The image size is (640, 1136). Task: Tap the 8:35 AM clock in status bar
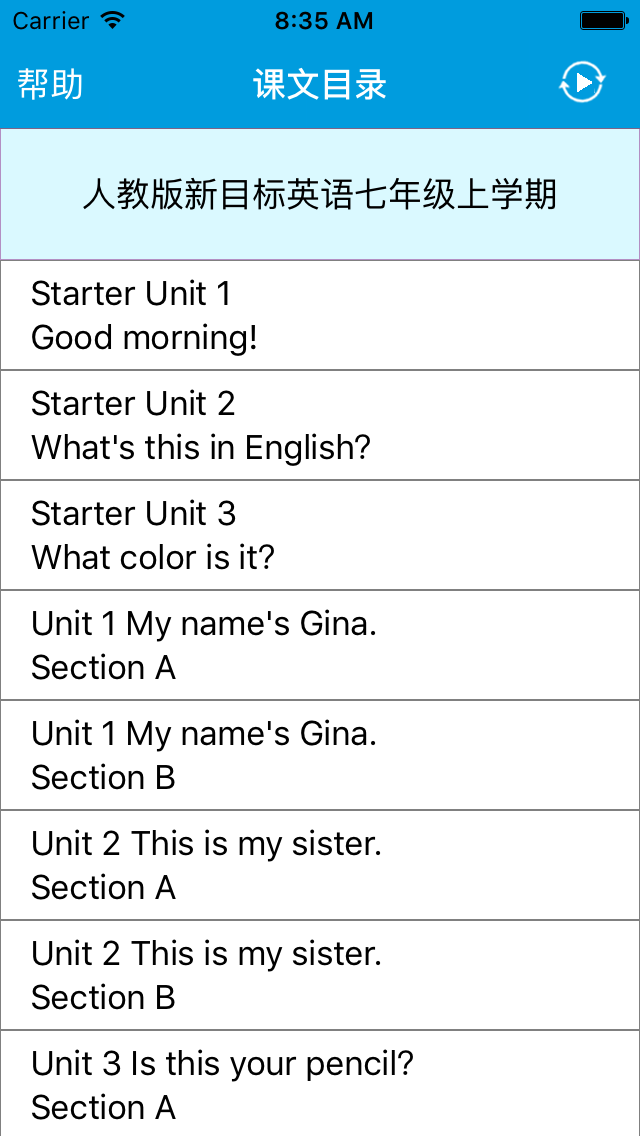(x=324, y=21)
